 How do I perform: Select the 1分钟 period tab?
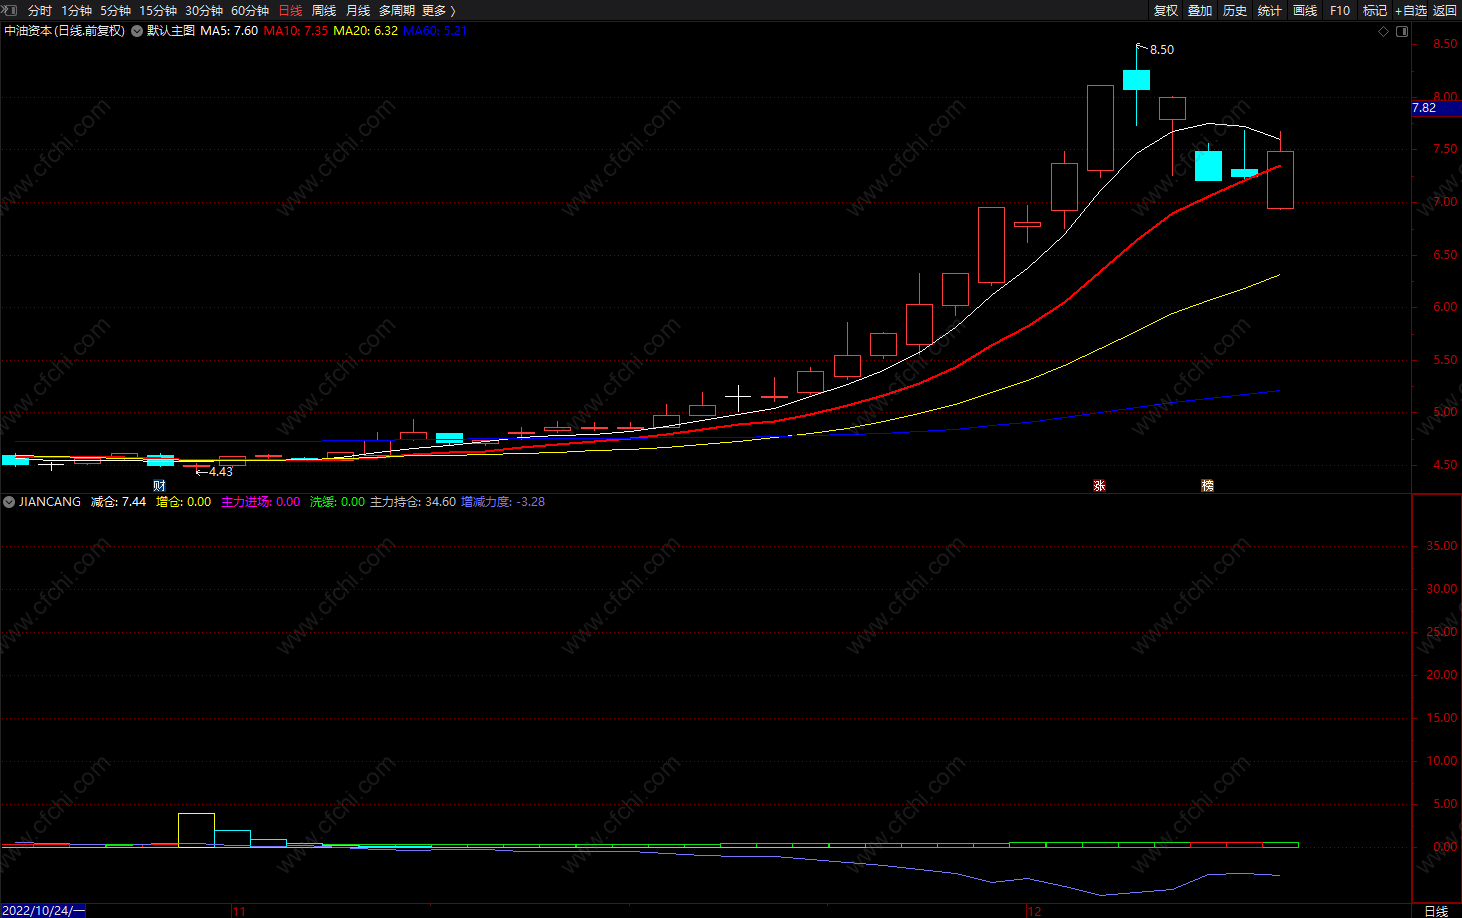(77, 10)
